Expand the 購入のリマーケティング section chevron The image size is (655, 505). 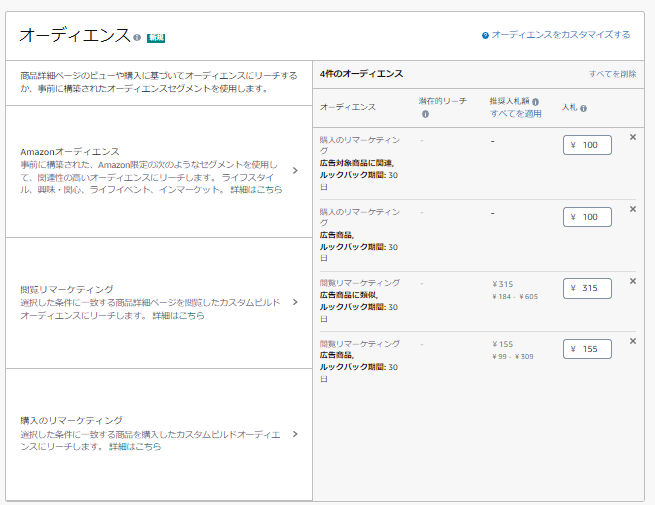pyautogui.click(x=295, y=434)
